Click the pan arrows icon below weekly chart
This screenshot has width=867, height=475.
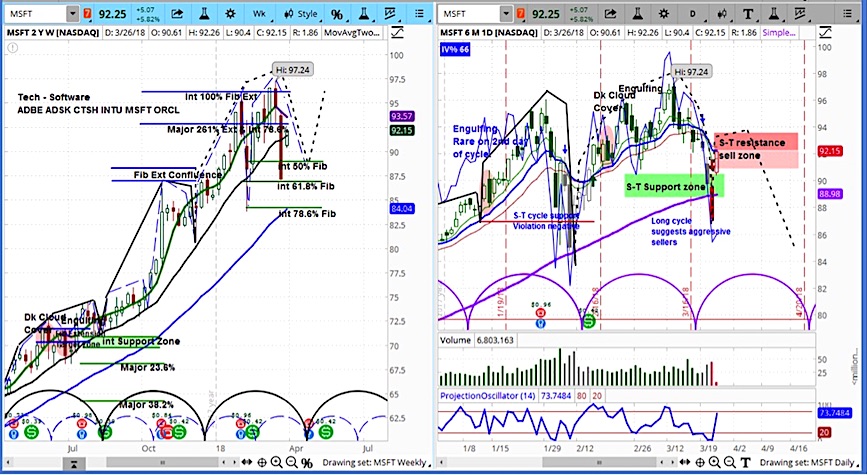point(248,463)
